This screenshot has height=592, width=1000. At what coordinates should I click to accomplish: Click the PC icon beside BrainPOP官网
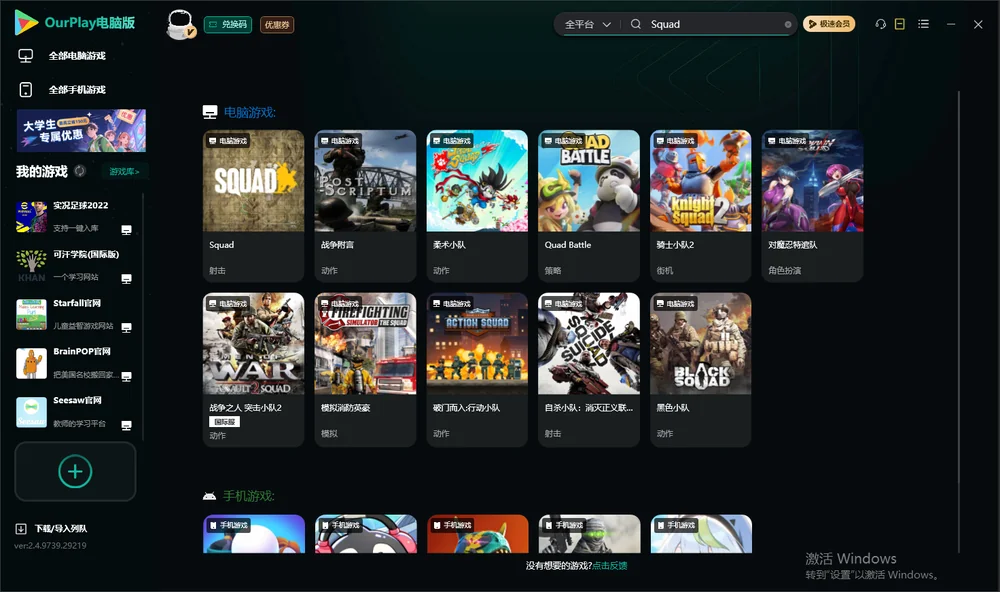click(x=126, y=376)
